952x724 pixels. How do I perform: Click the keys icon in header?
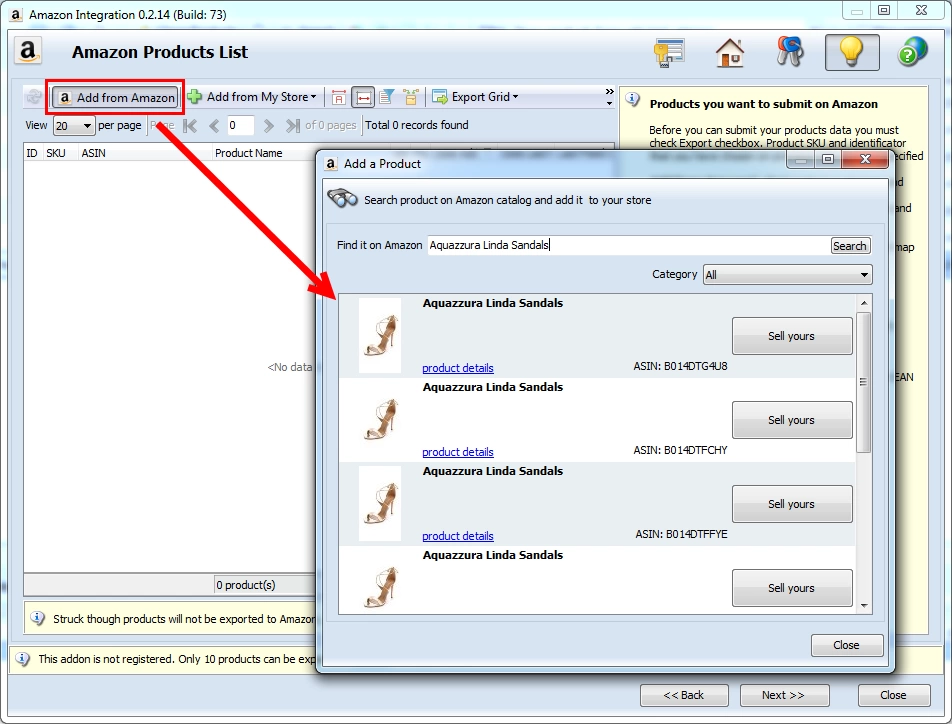tap(790, 52)
